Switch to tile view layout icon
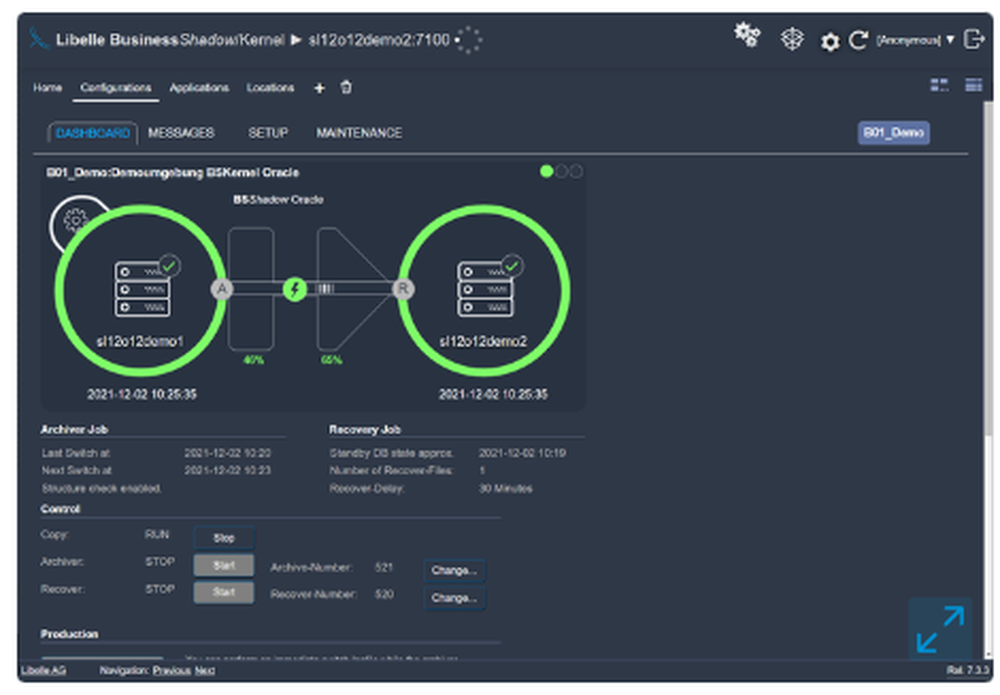 tap(939, 85)
